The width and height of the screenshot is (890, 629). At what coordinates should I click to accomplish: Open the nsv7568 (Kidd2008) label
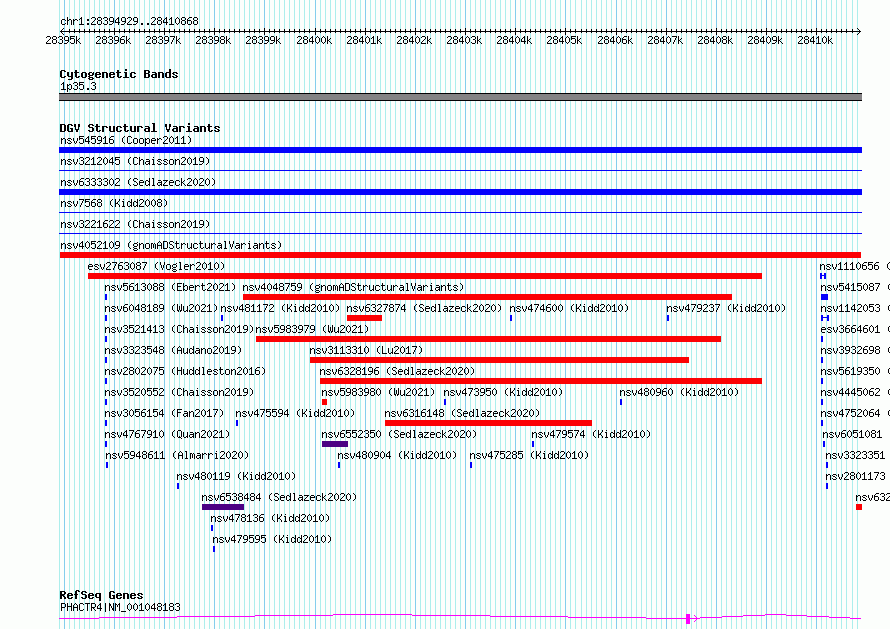(x=114, y=203)
